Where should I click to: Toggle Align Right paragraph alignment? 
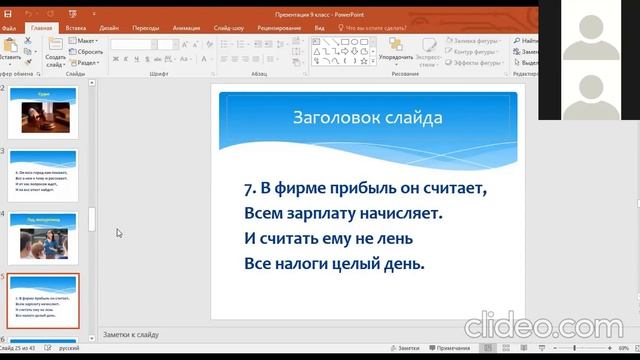245,60
